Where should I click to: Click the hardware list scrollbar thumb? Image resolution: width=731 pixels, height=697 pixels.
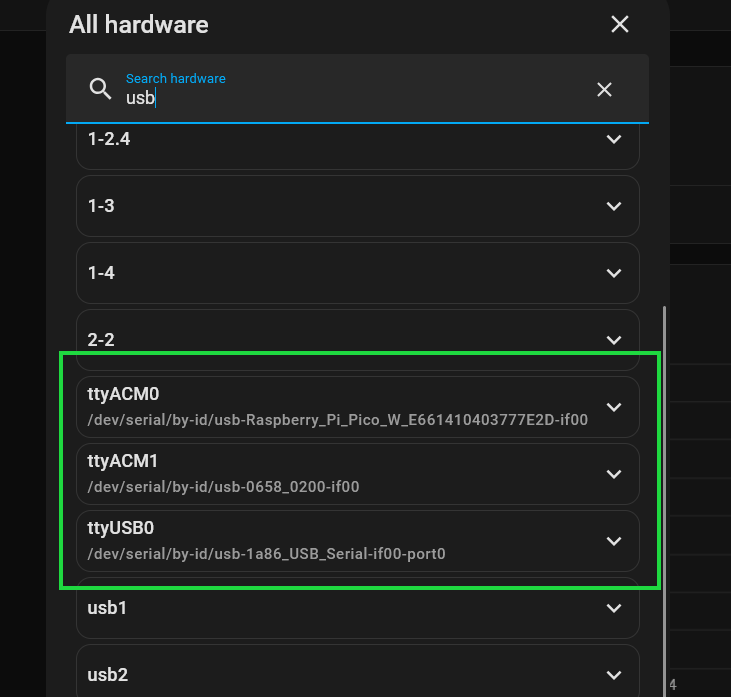[x=664, y=501]
